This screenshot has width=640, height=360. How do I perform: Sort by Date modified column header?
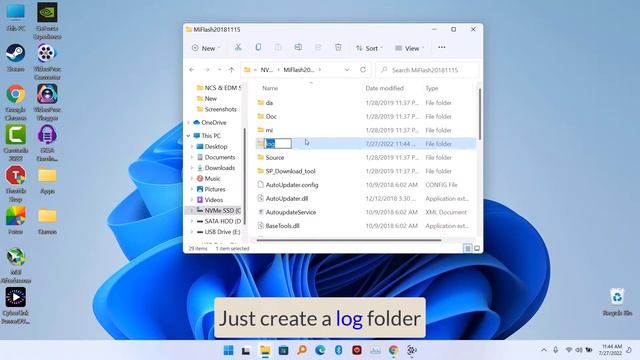tap(384, 88)
